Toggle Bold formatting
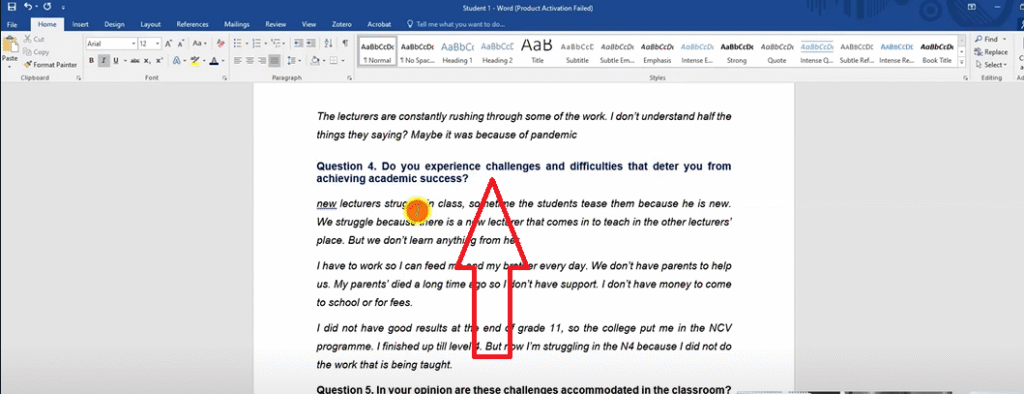 pyautogui.click(x=91, y=61)
